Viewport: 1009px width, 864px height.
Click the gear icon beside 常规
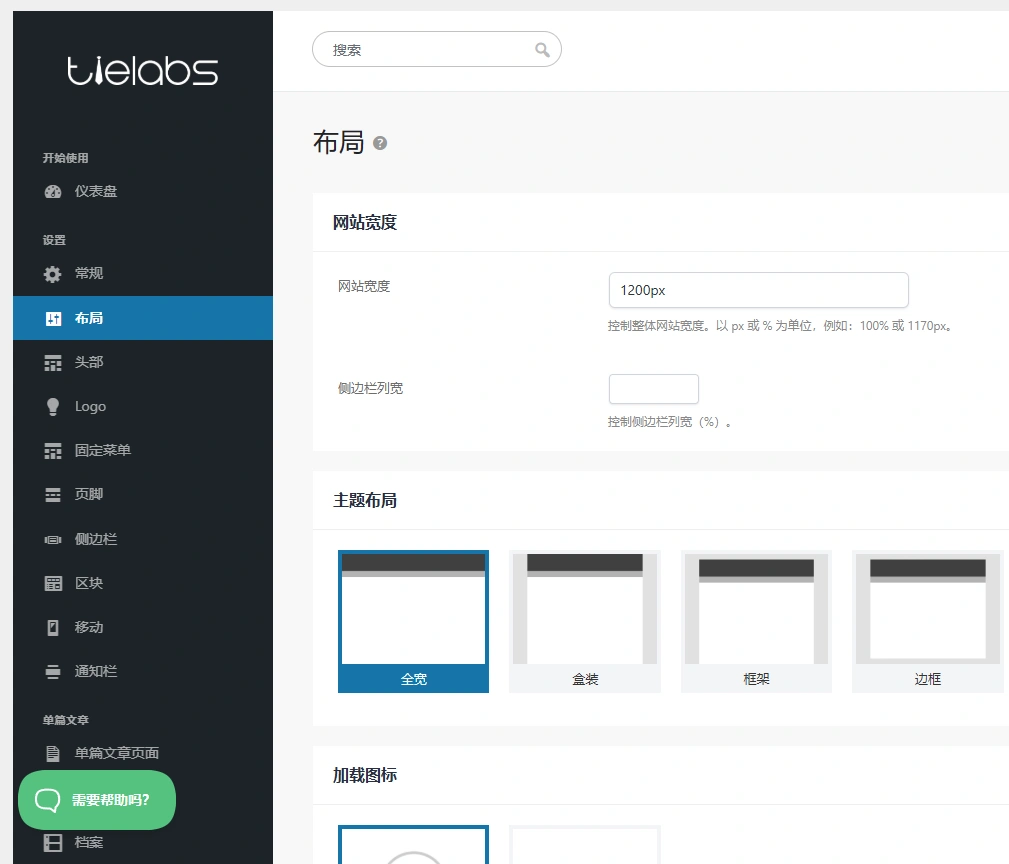[x=52, y=273]
